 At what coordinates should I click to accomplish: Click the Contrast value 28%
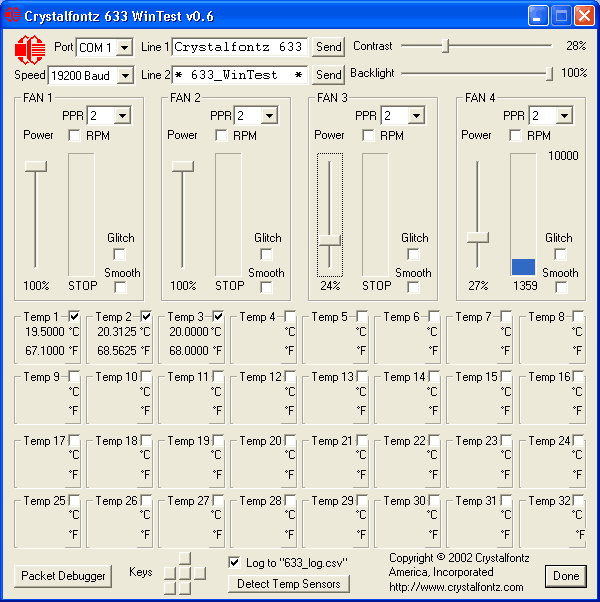coord(576,46)
